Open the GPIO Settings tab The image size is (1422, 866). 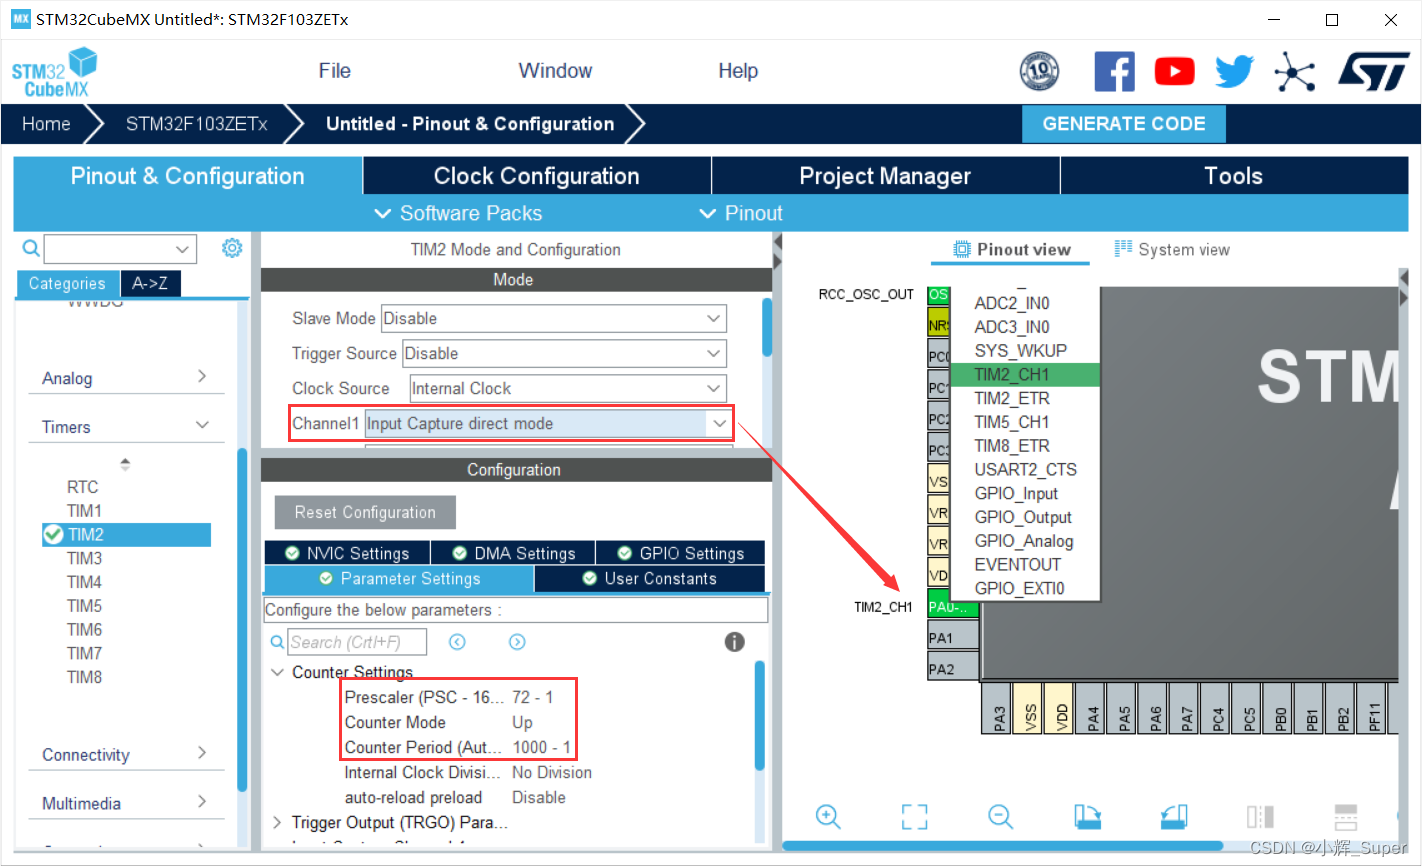pyautogui.click(x=680, y=553)
